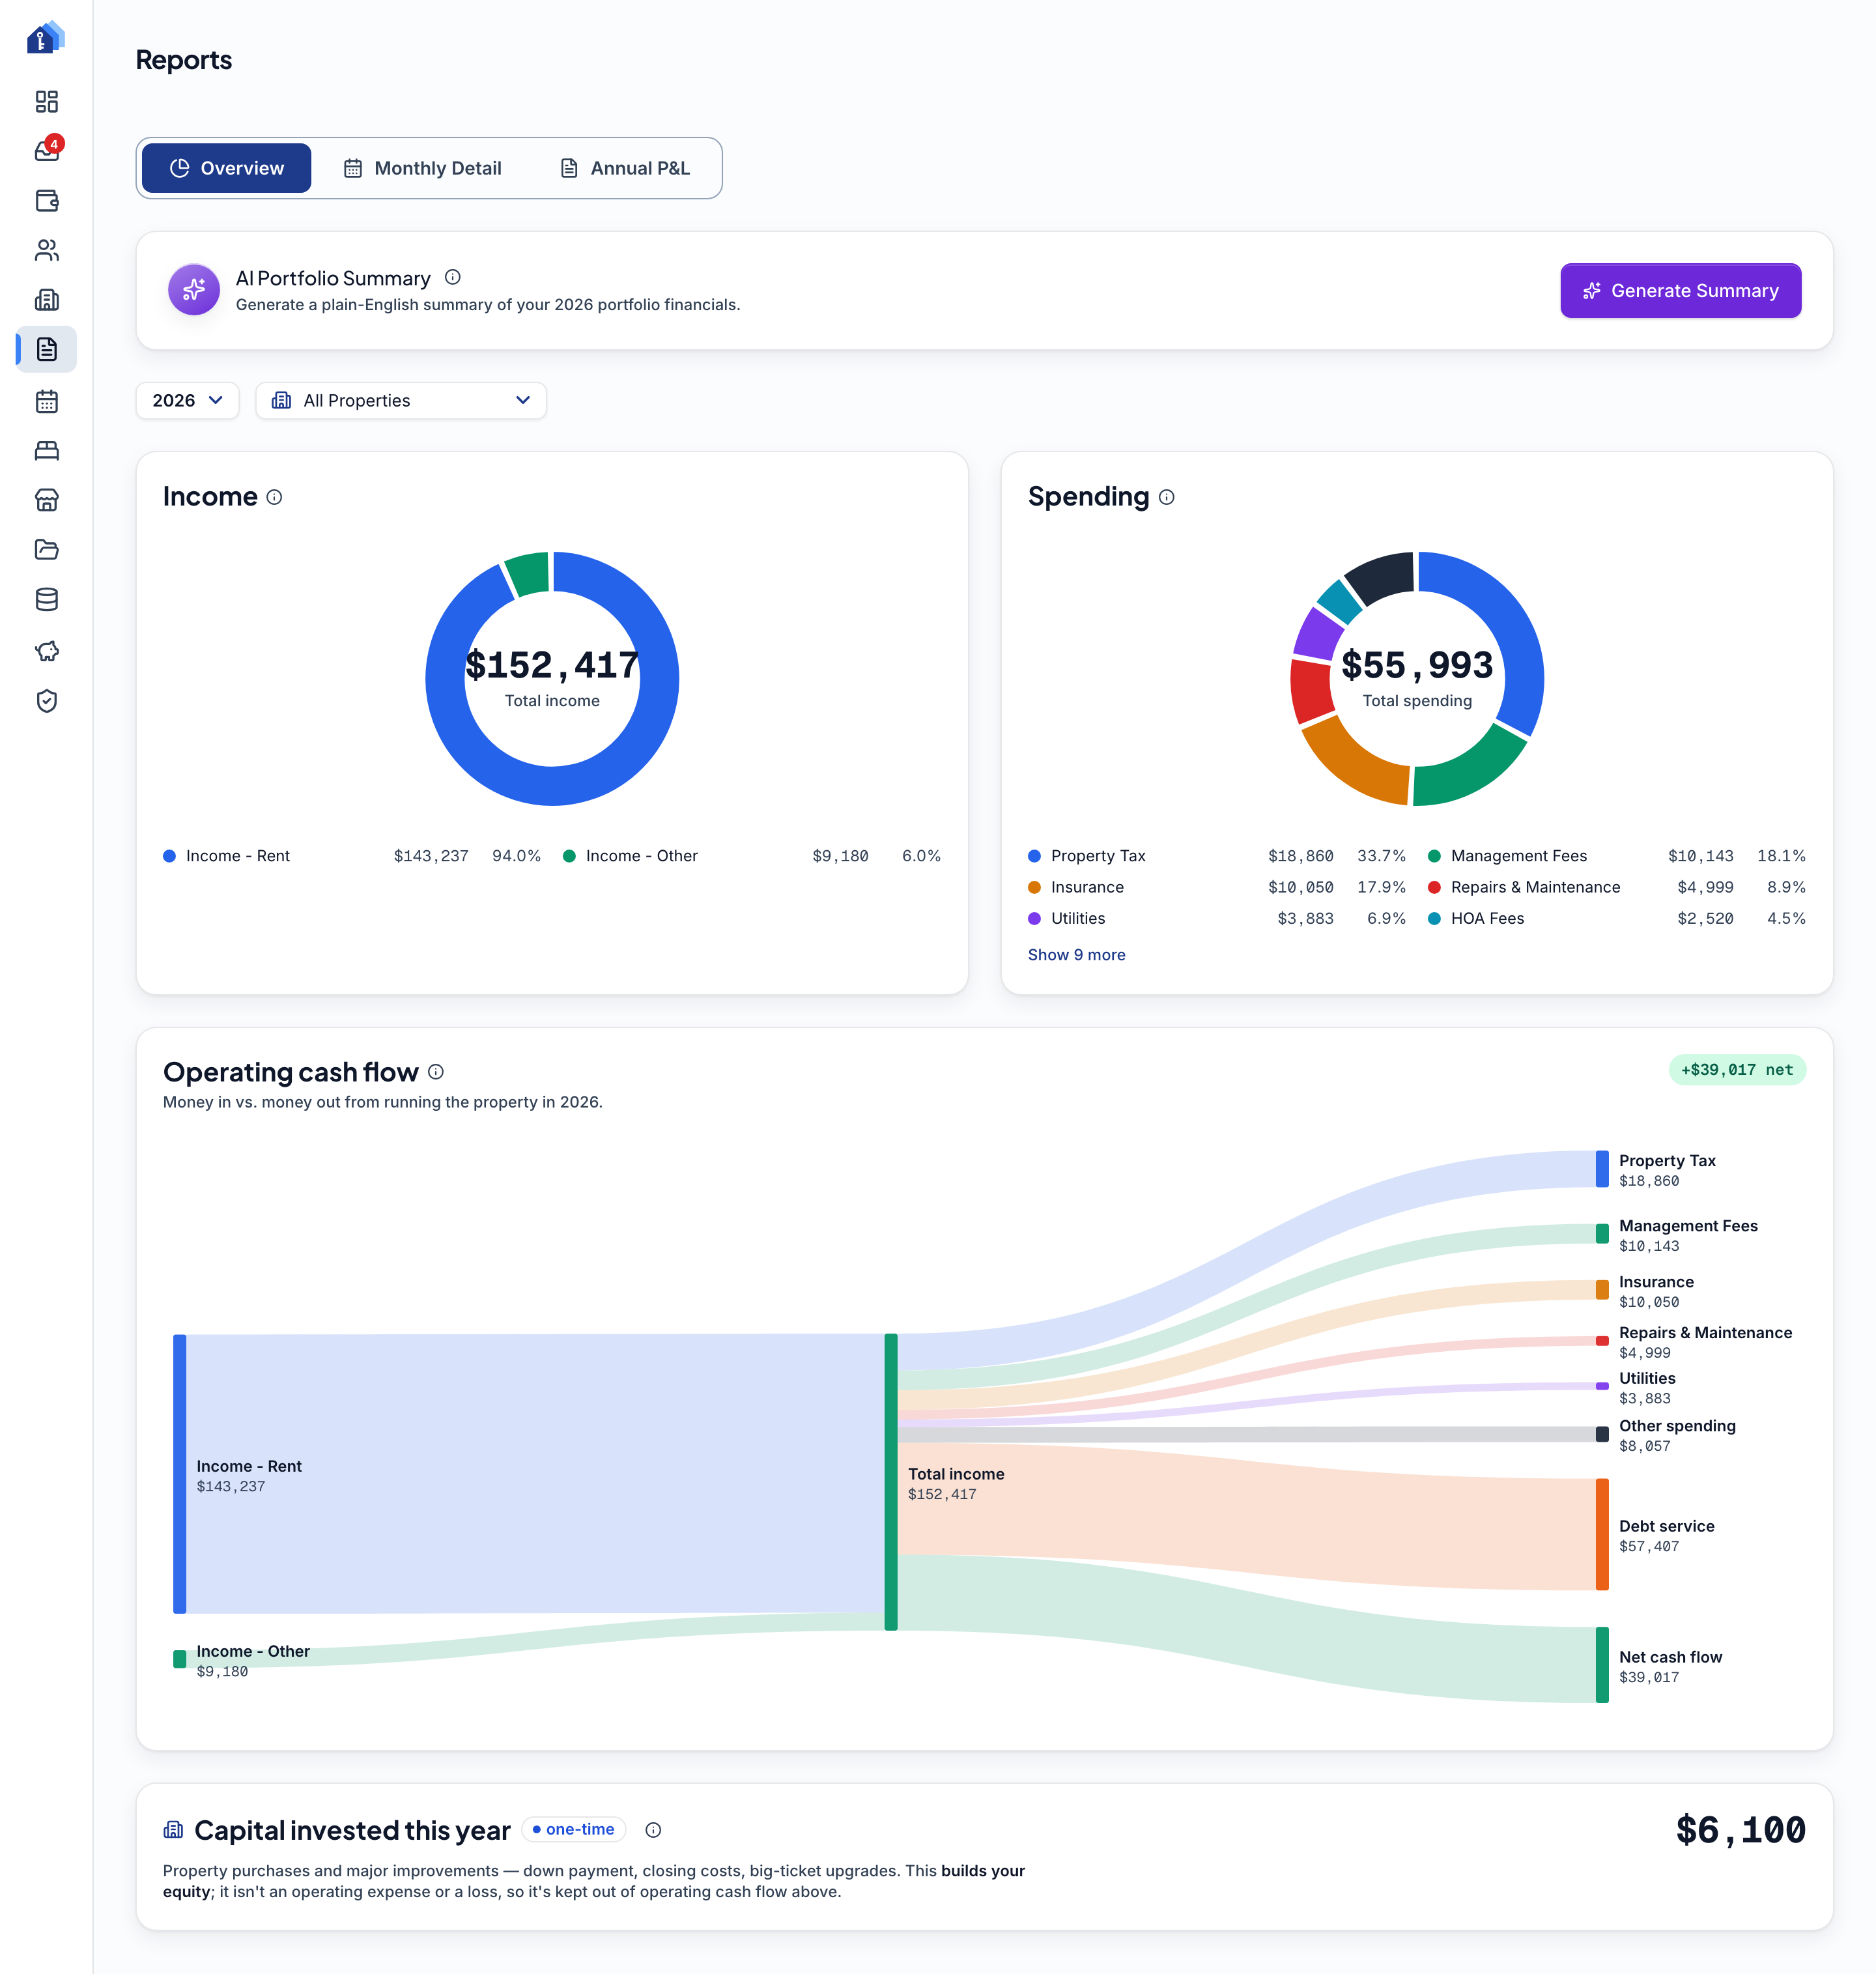This screenshot has width=1876, height=1974.
Task: Click the purple sparkle AI avatar icon
Action: [x=194, y=290]
